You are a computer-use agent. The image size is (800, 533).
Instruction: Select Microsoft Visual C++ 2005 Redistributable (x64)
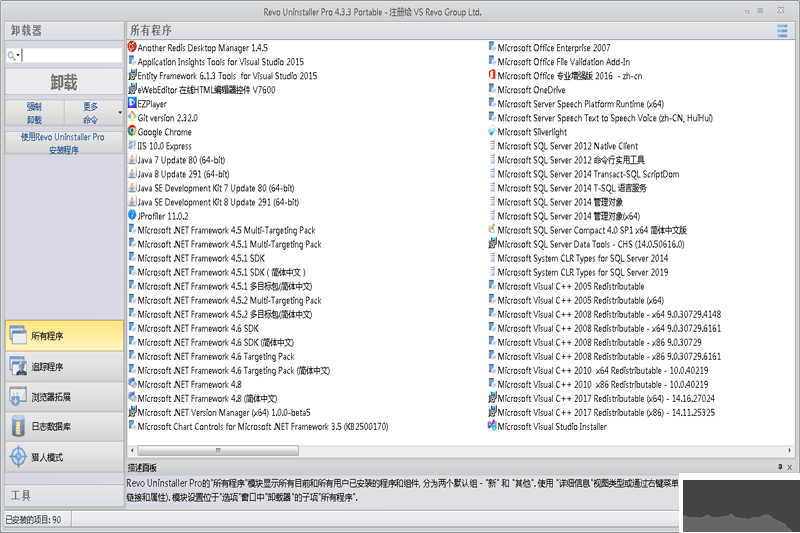576,299
